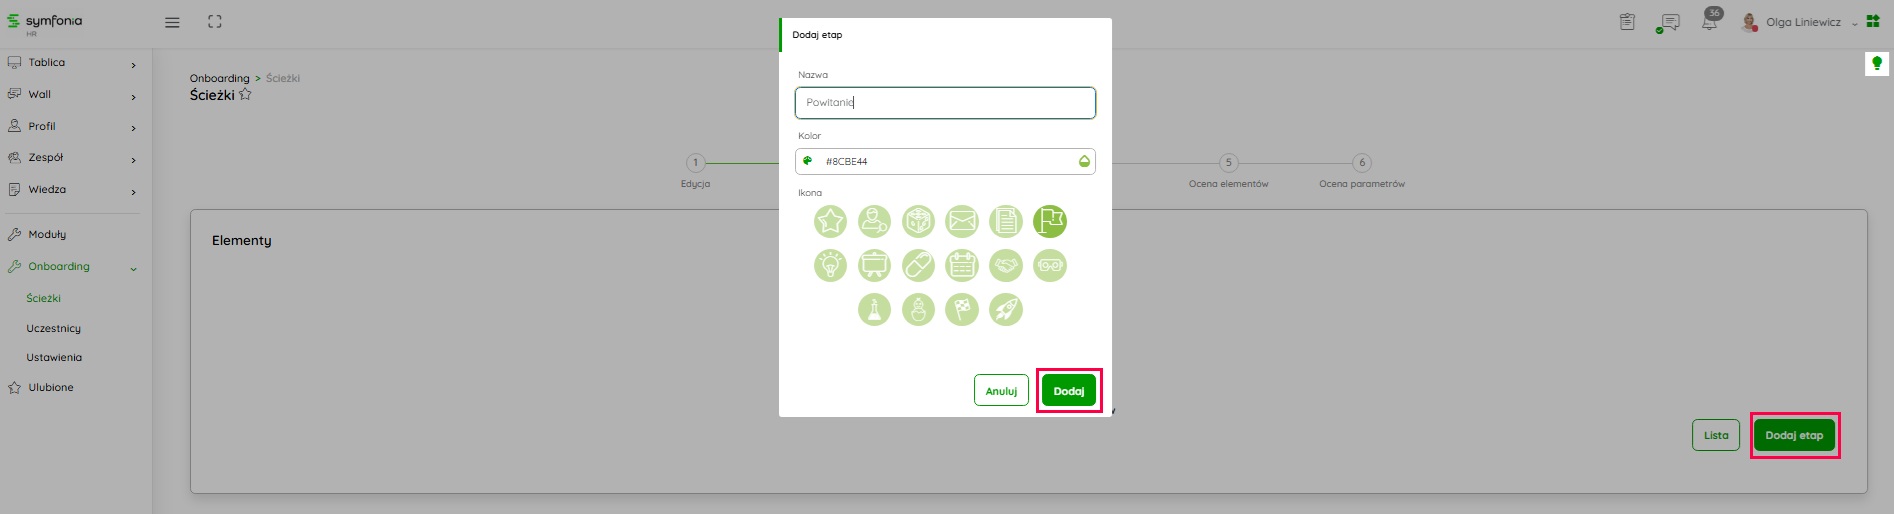Go to Ustawienia in the sidebar
This screenshot has height=514, width=1894.
point(54,358)
